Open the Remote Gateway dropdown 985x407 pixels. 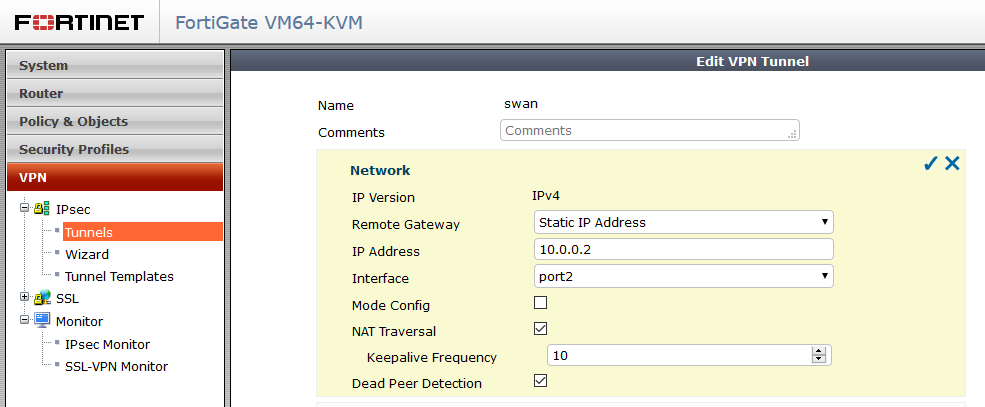683,222
